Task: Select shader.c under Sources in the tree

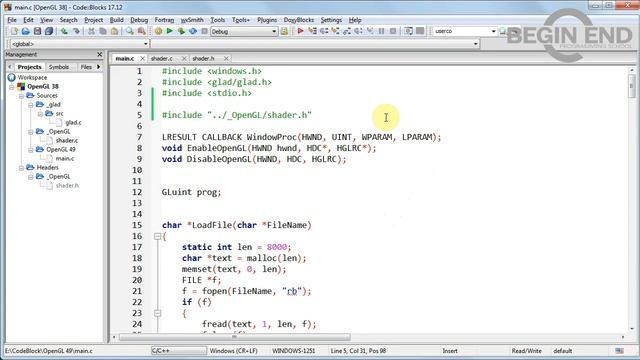Action: (x=67, y=140)
